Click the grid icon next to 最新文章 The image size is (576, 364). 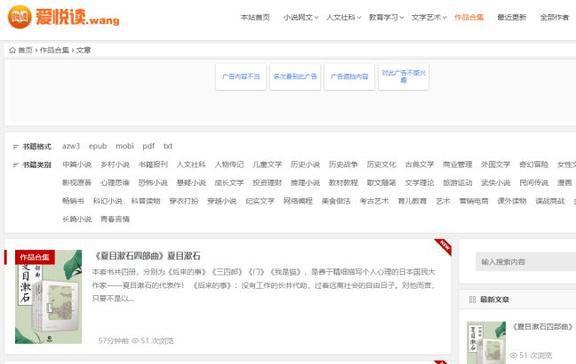point(472,299)
